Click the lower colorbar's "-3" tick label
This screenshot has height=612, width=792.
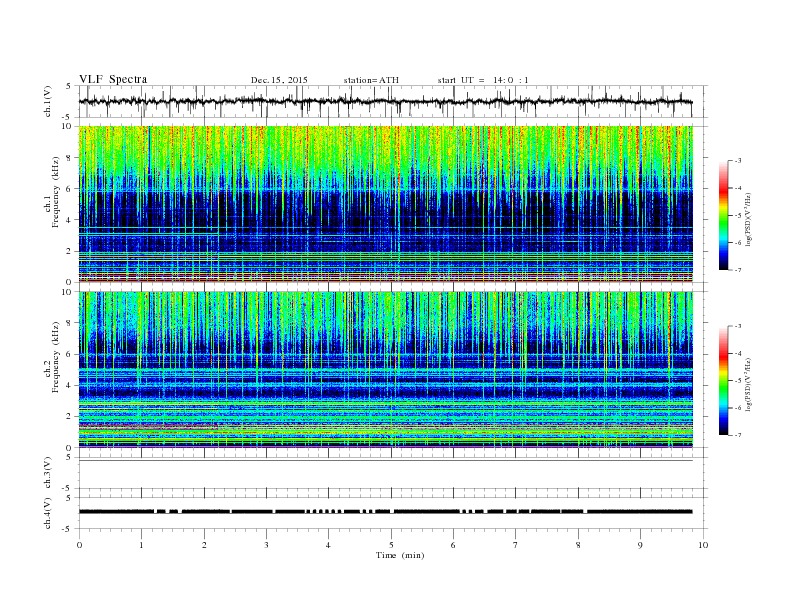click(x=738, y=327)
